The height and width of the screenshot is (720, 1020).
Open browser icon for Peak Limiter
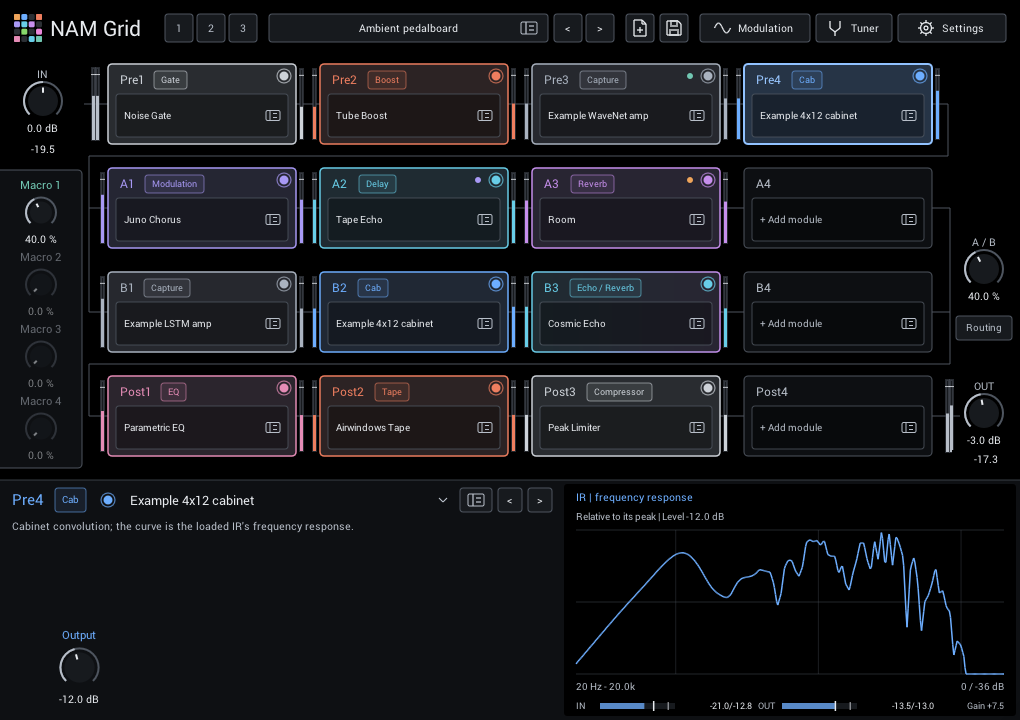[697, 428]
